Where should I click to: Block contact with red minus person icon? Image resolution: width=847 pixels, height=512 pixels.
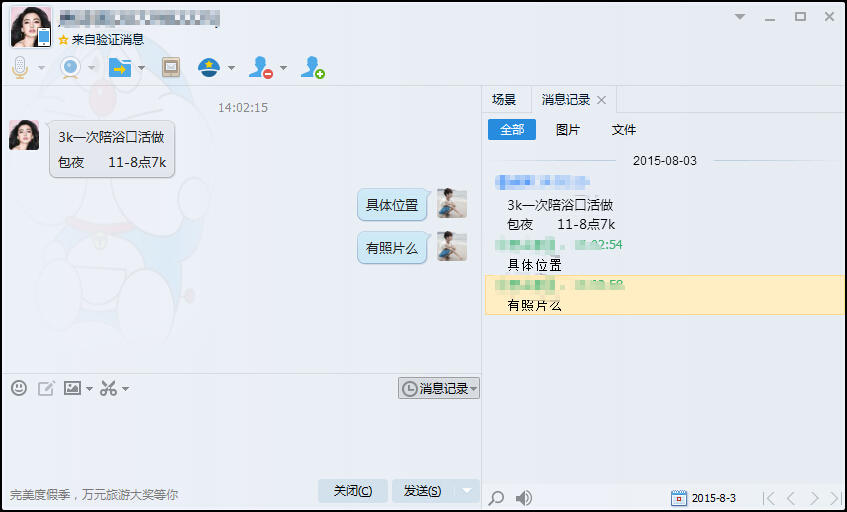point(260,68)
